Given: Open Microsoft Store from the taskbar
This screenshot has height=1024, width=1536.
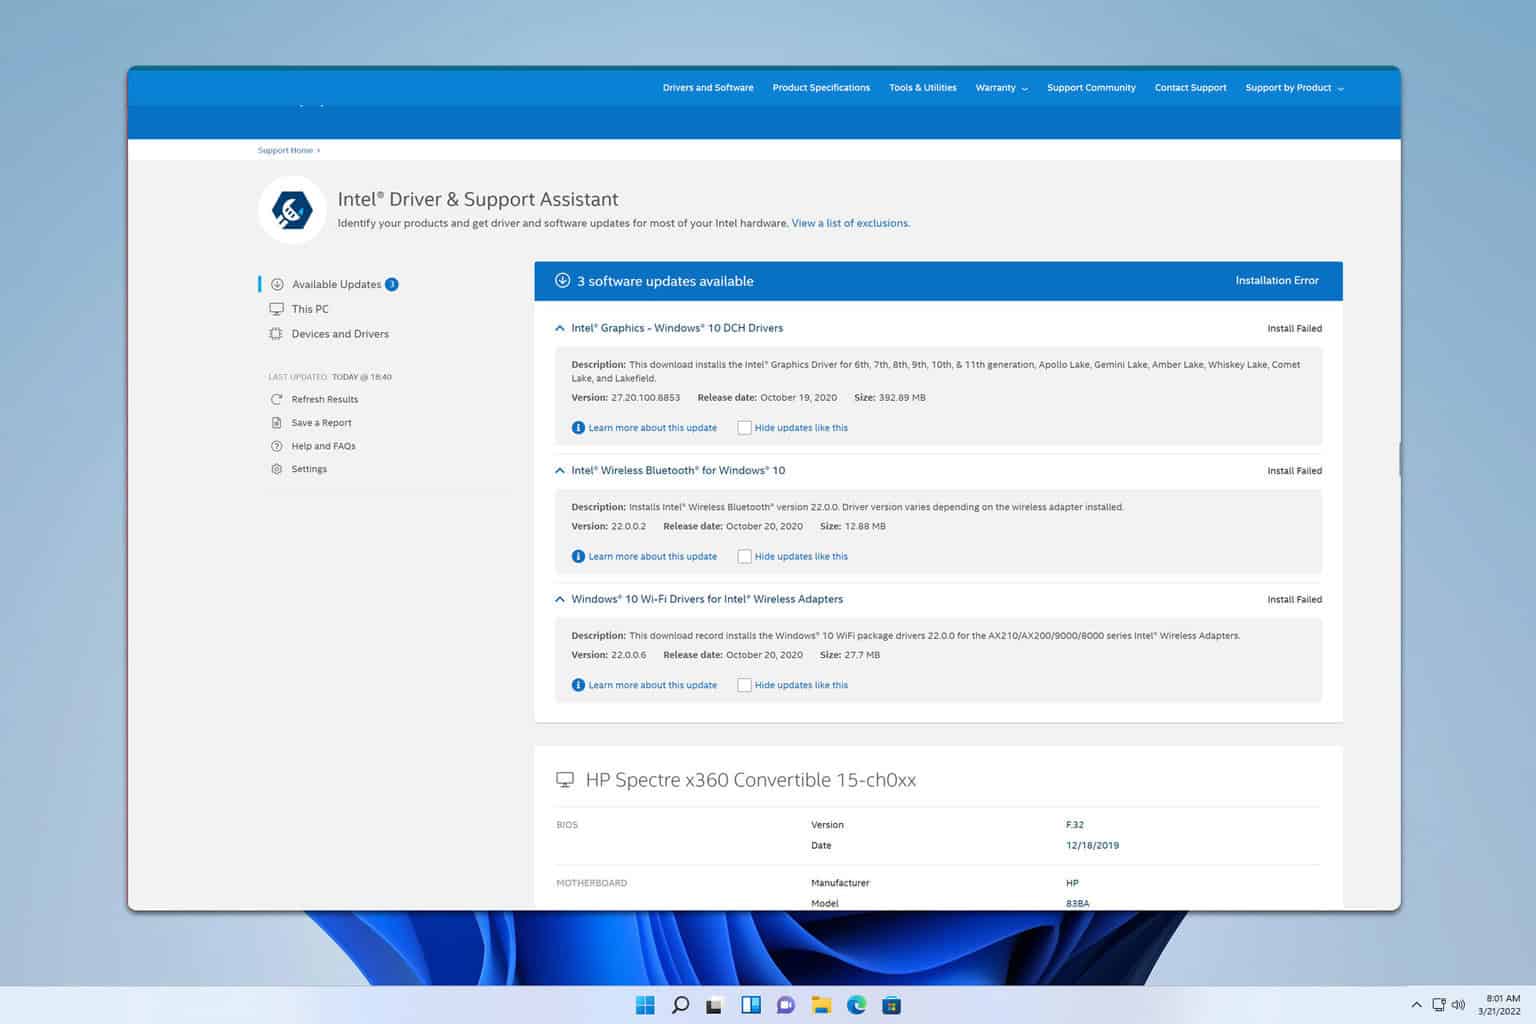Looking at the screenshot, I should (x=891, y=1005).
